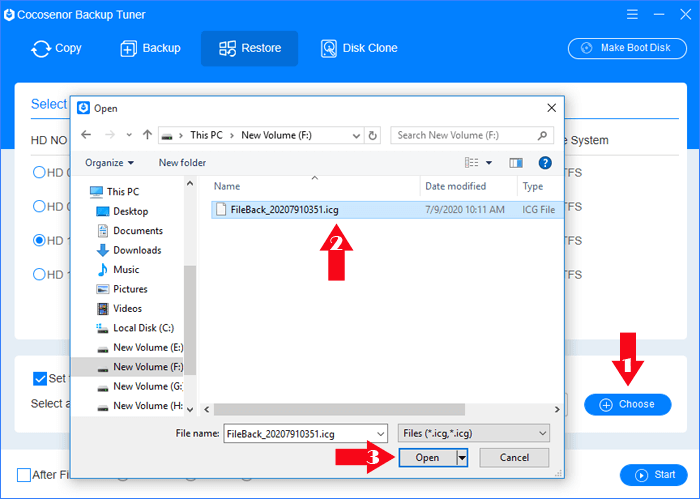This screenshot has width=700, height=499.
Task: Expand the File name dropdown arrow
Action: [x=380, y=434]
